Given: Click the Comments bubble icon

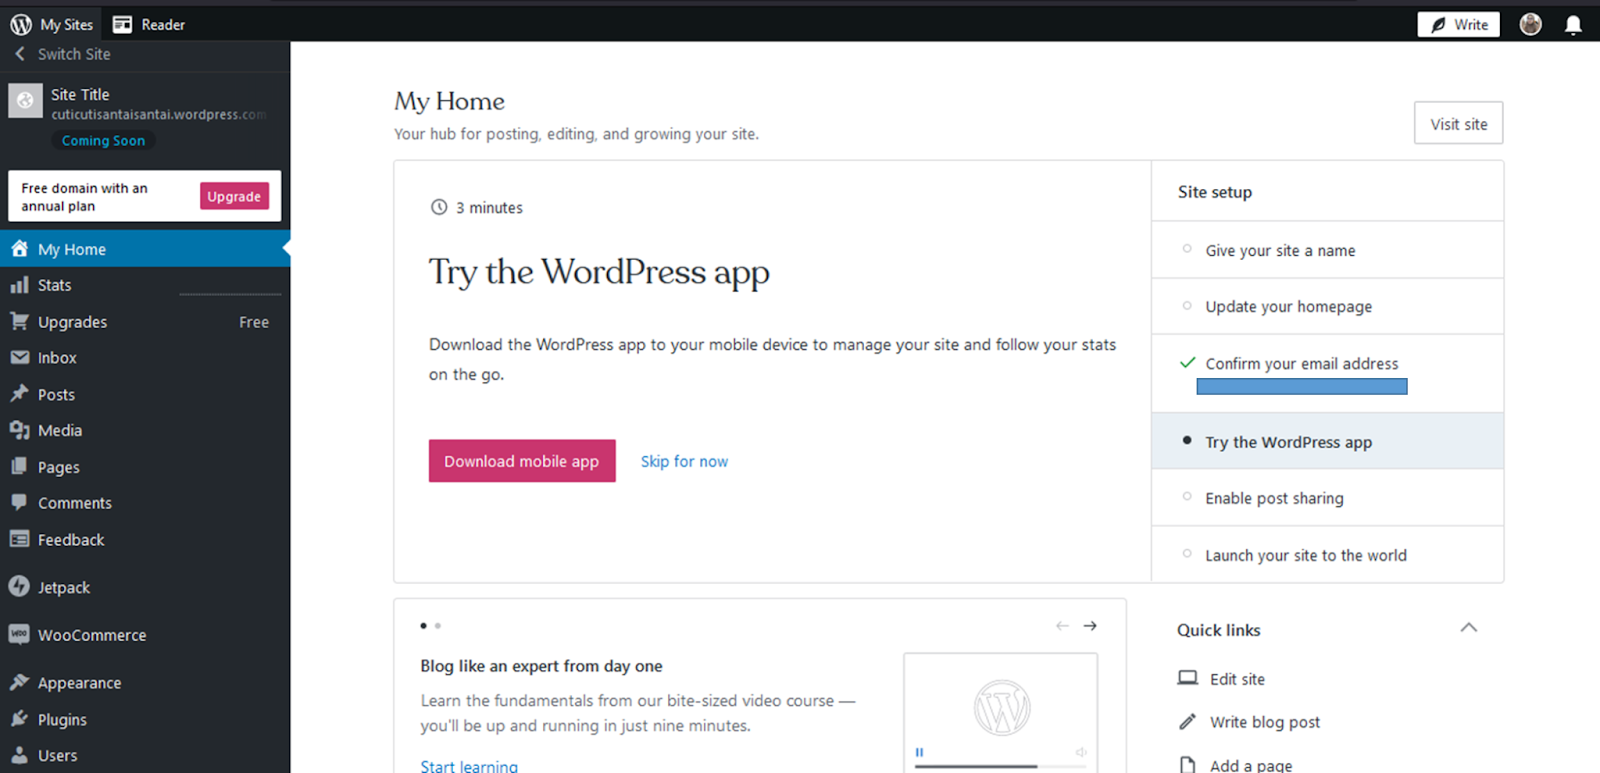Looking at the screenshot, I should tap(19, 502).
